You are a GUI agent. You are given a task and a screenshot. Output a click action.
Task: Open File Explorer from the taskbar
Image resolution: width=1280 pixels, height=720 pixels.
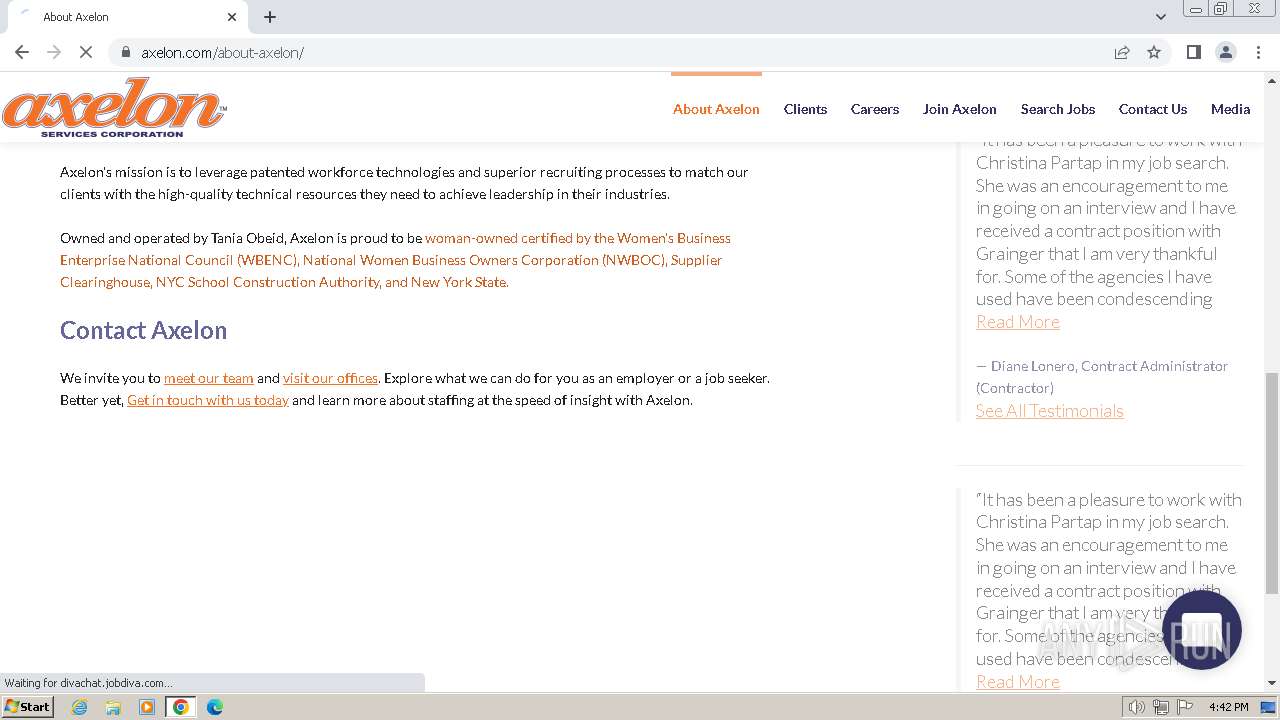point(113,707)
